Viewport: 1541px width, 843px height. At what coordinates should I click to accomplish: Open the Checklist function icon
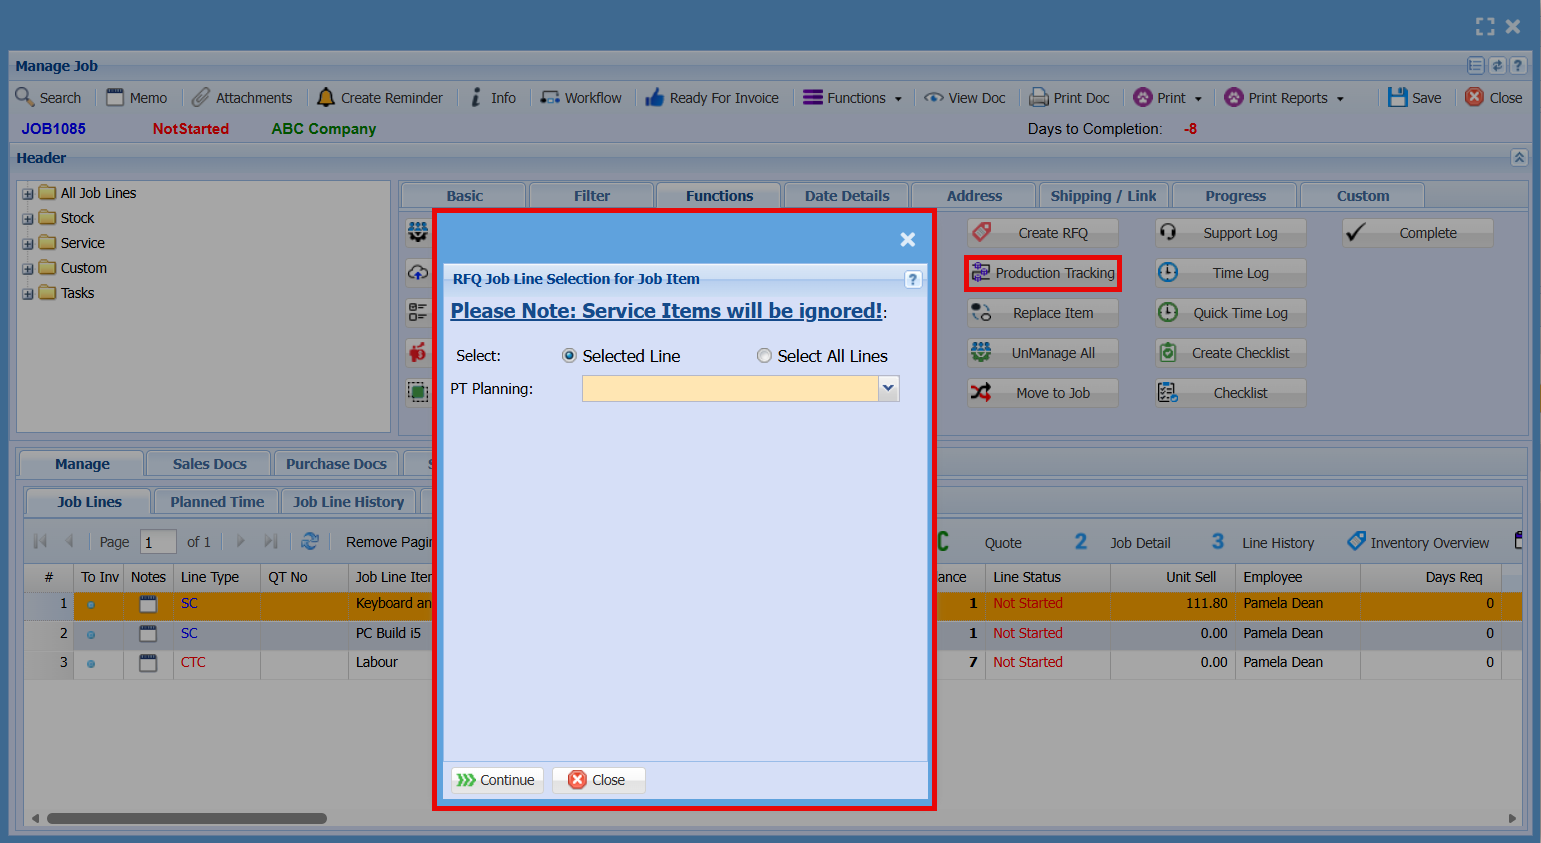(x=1168, y=392)
